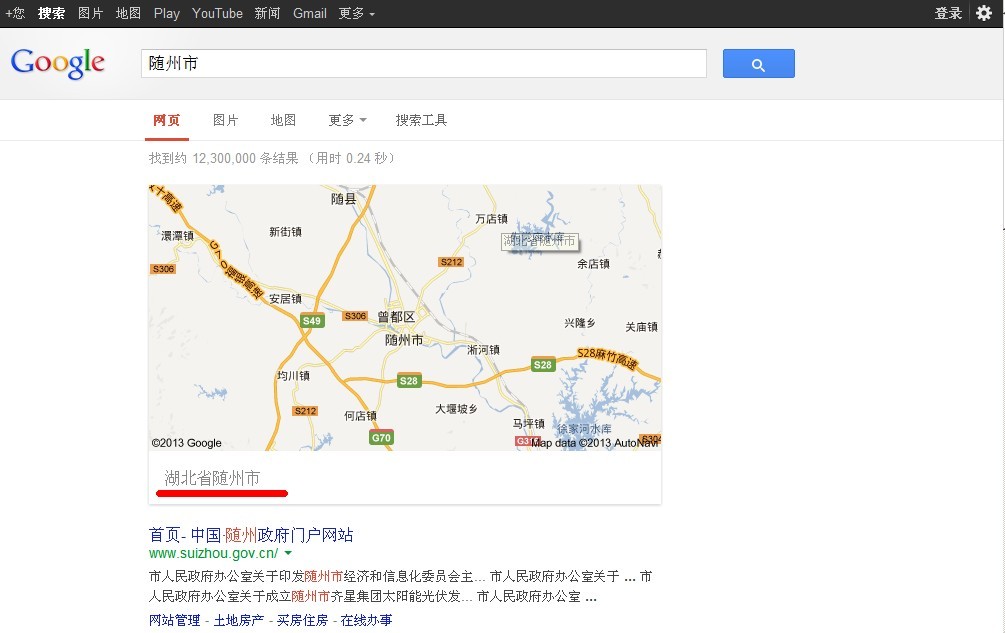Open 新闻 from the top menu bar
This screenshot has width=1005, height=633.
tap(266, 13)
